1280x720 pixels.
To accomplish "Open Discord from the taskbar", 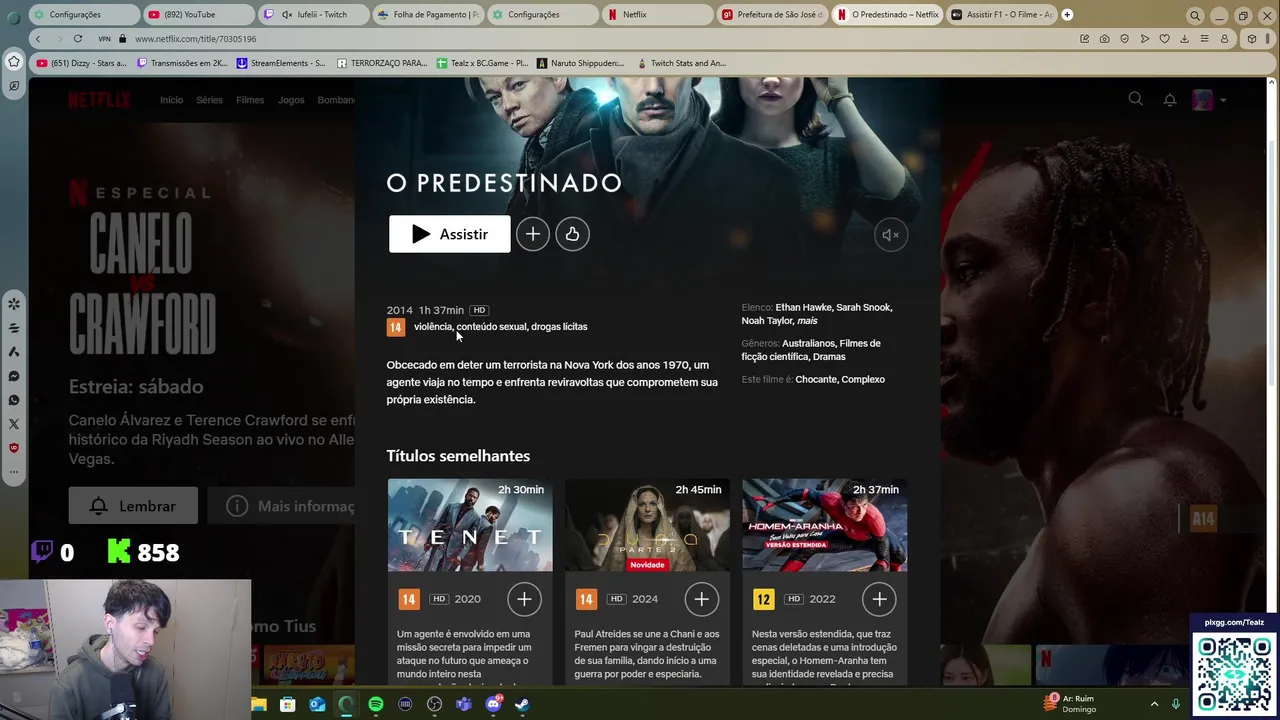I will pyautogui.click(x=493, y=704).
